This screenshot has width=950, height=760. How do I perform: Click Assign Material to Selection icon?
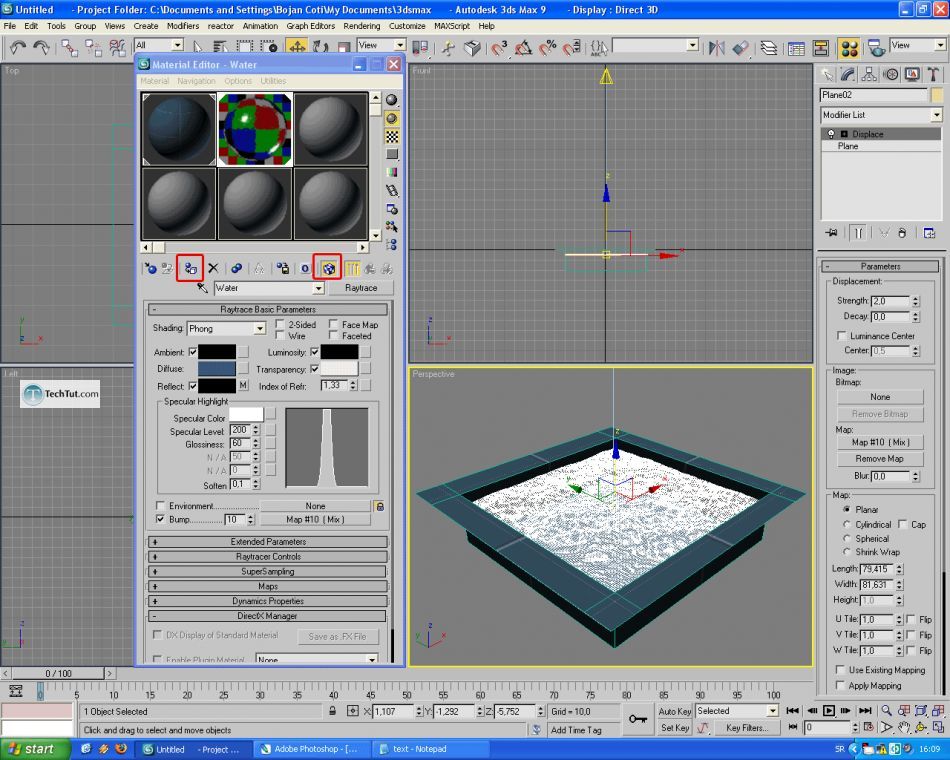(x=190, y=268)
